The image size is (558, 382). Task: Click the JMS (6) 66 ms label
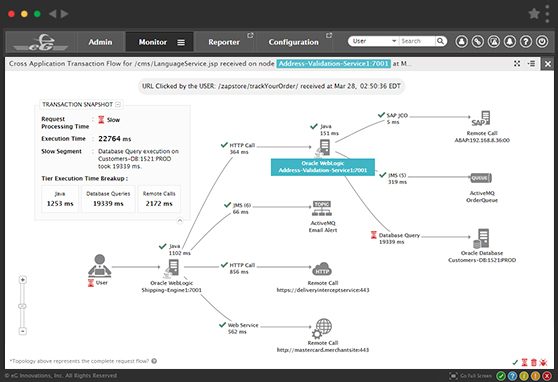tap(242, 209)
